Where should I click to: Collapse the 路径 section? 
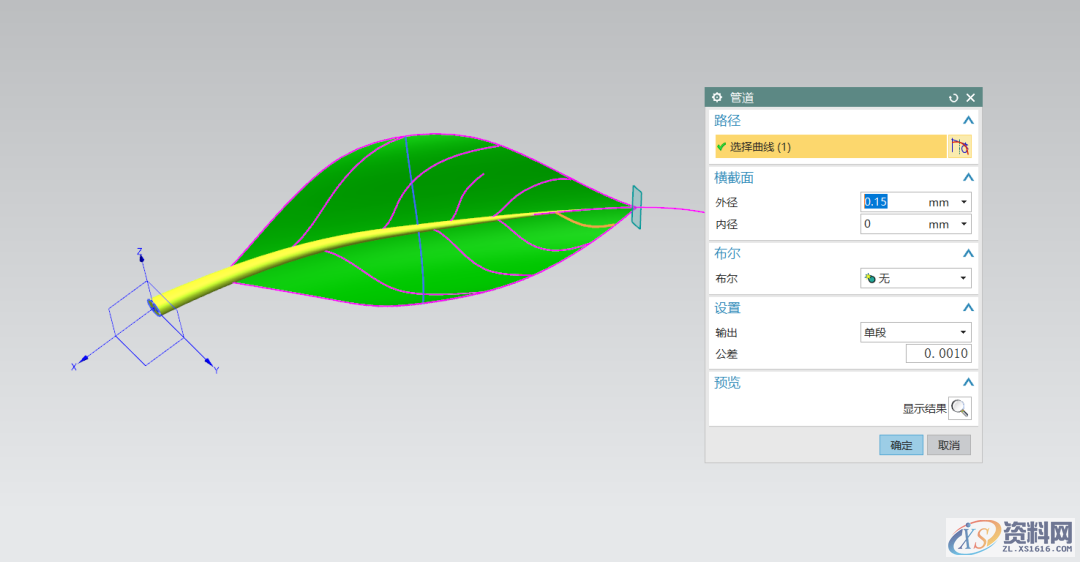pos(967,121)
